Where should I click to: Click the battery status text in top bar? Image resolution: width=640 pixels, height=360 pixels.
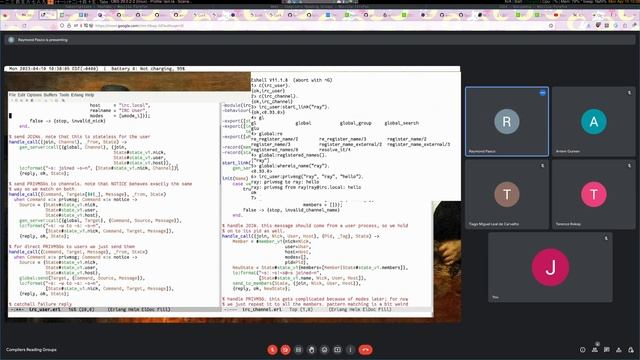click(x=148, y=69)
